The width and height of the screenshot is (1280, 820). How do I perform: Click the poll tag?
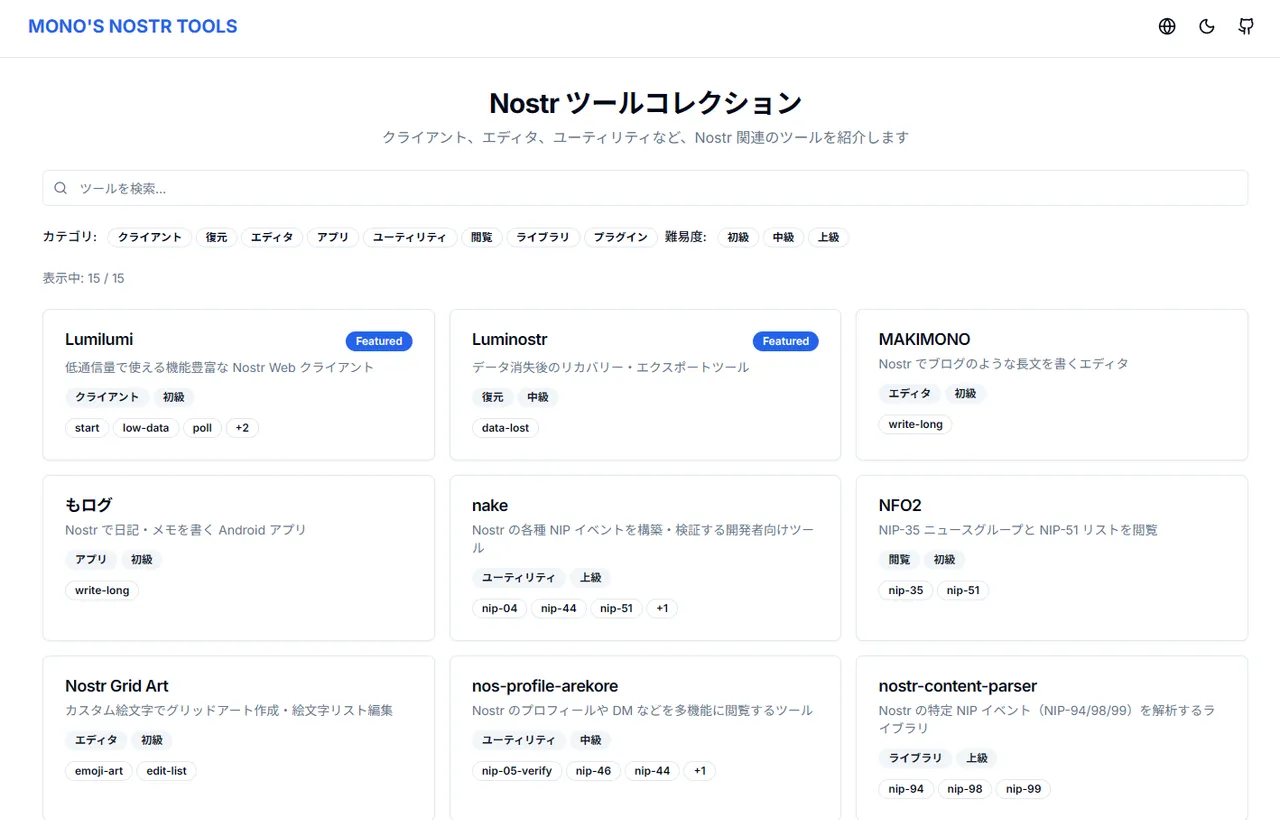click(x=202, y=428)
